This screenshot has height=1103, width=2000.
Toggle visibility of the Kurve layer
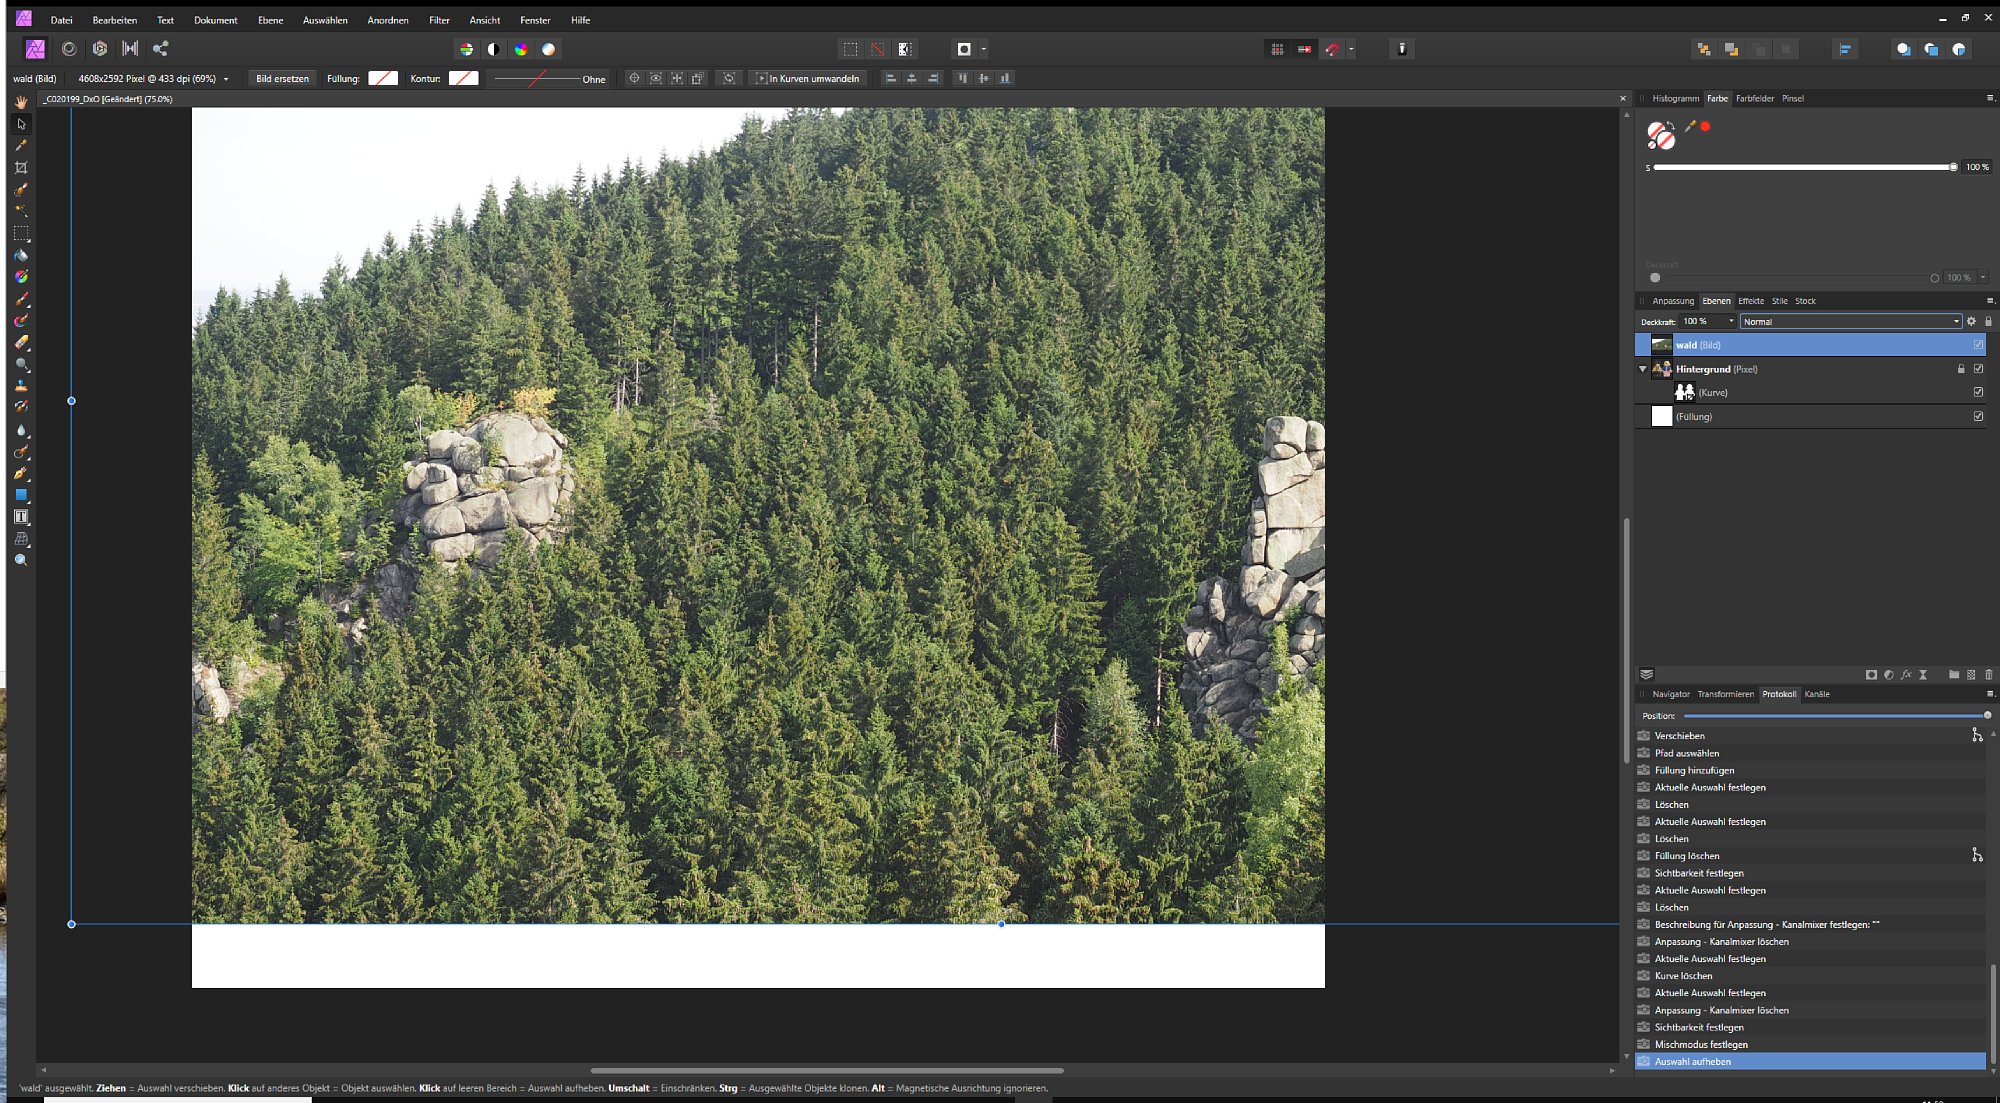pyautogui.click(x=1978, y=392)
